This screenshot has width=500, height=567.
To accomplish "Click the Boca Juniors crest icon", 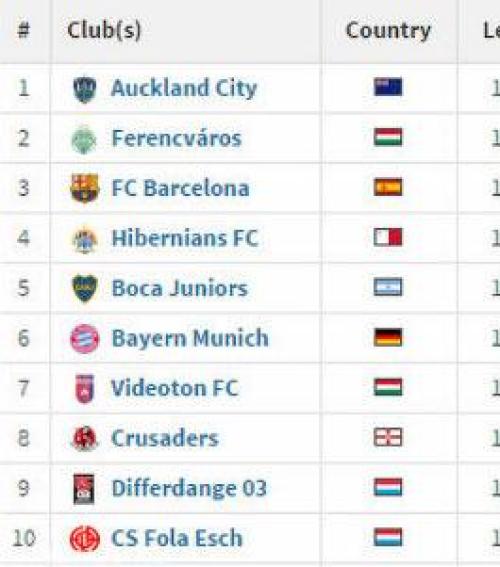I will click(85, 288).
